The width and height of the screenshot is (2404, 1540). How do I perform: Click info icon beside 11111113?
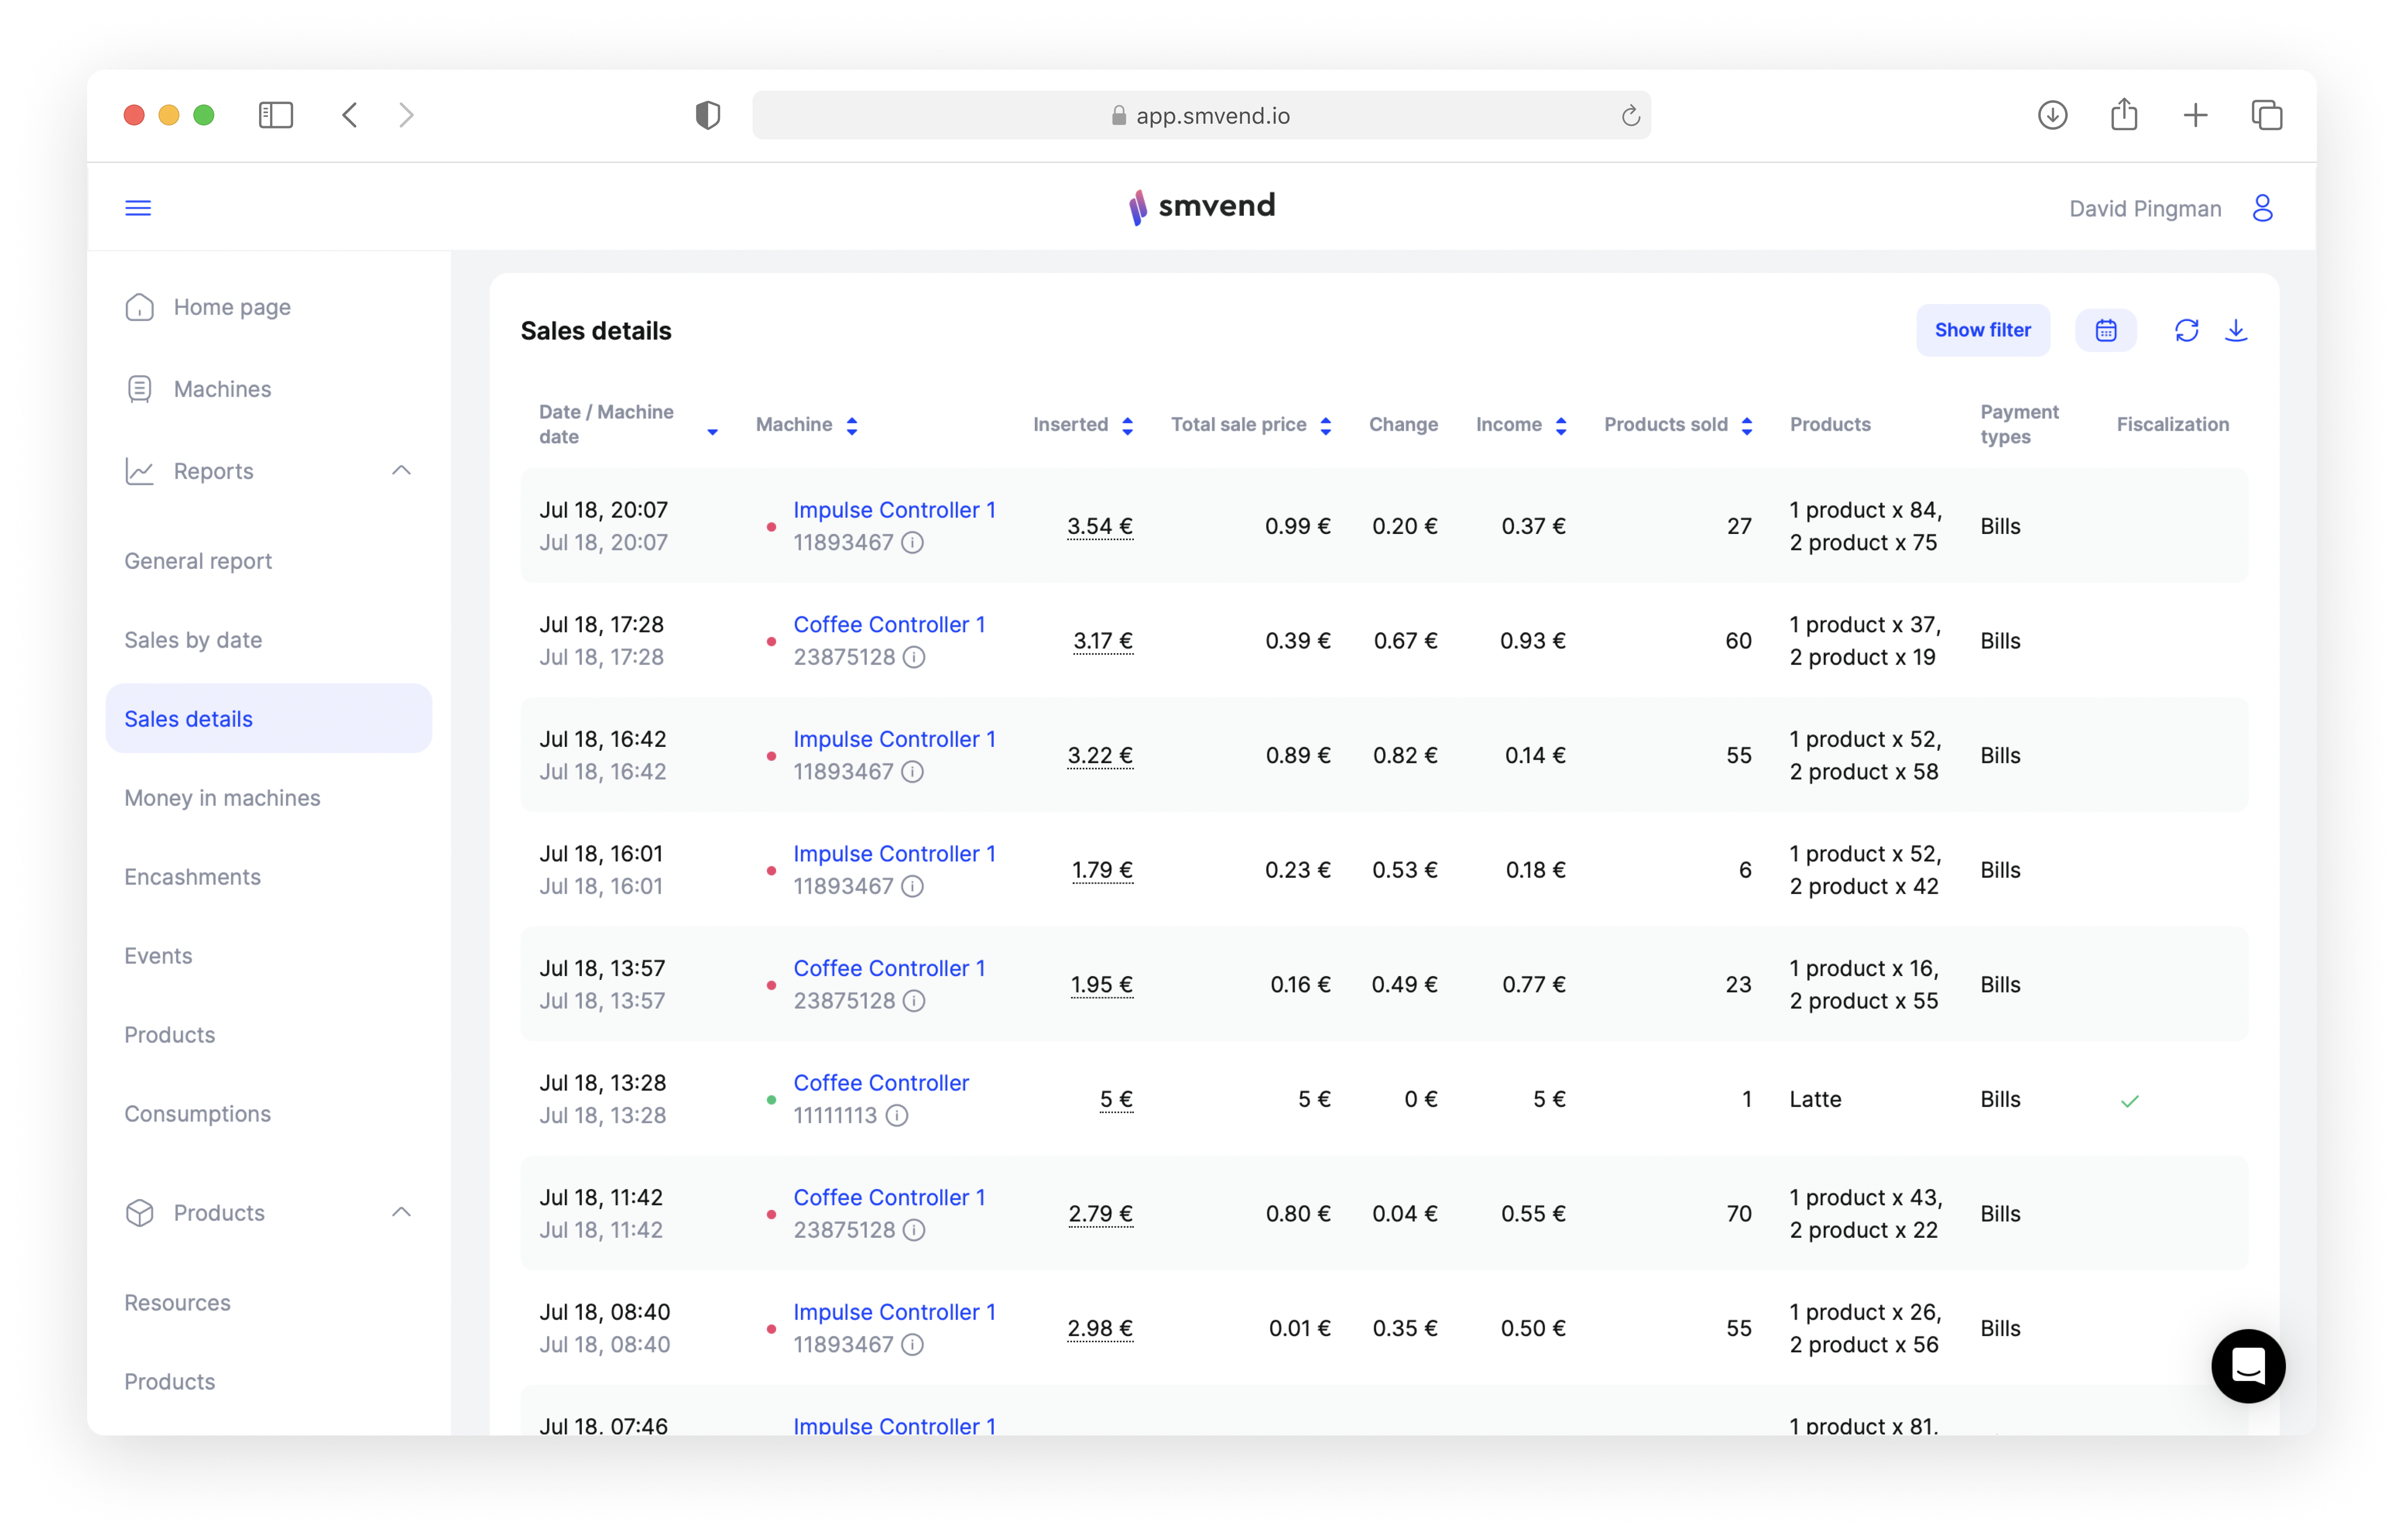pos(897,1115)
